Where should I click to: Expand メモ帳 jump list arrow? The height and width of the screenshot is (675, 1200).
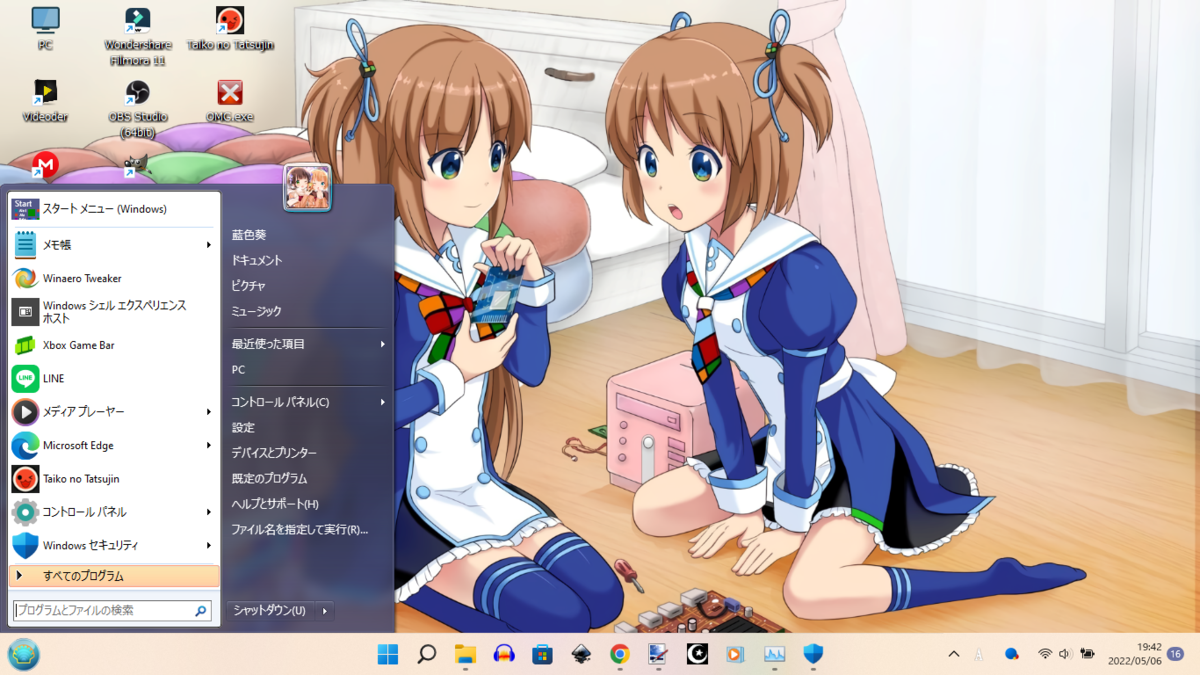[x=209, y=245]
